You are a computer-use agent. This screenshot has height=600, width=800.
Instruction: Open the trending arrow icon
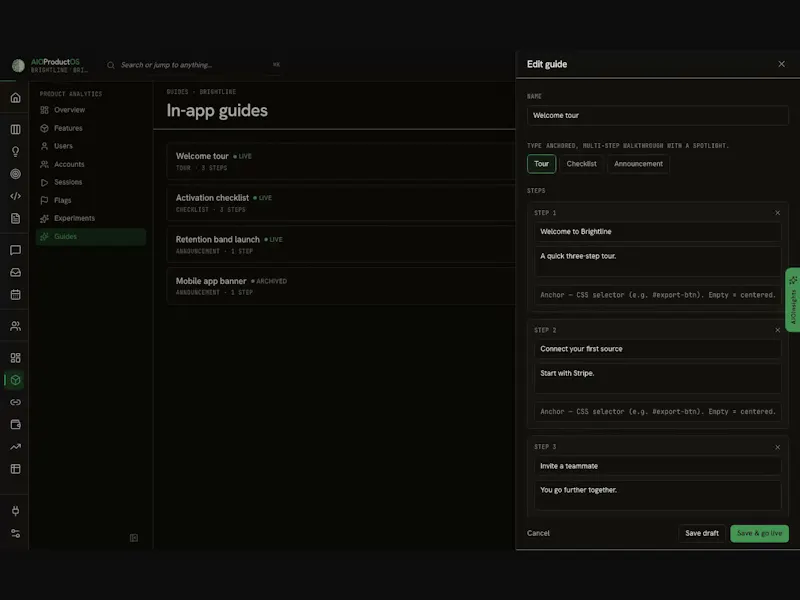click(15, 446)
